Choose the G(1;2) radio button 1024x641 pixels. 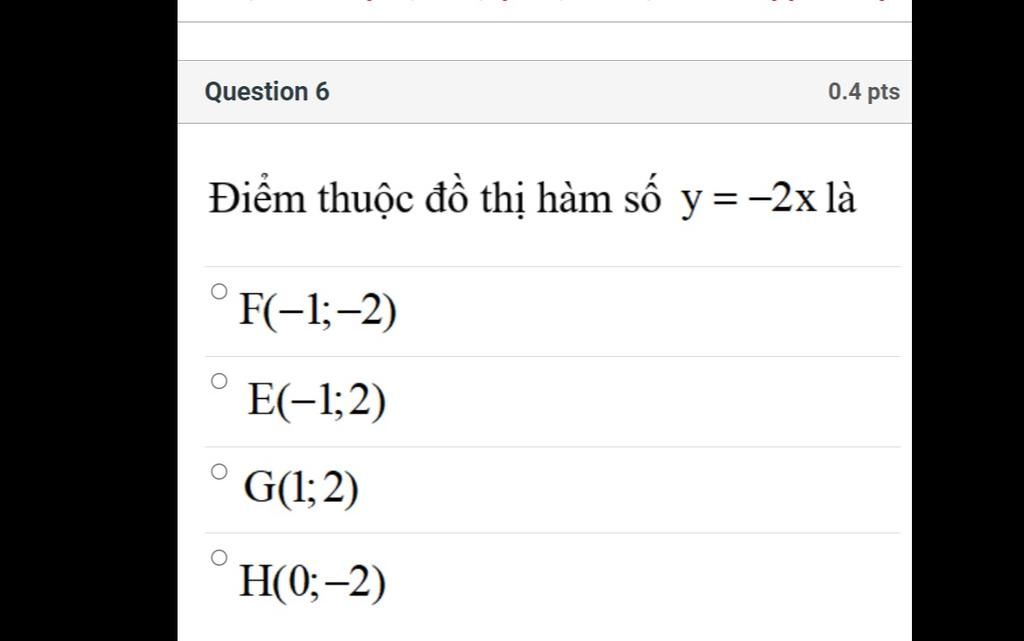point(219,471)
